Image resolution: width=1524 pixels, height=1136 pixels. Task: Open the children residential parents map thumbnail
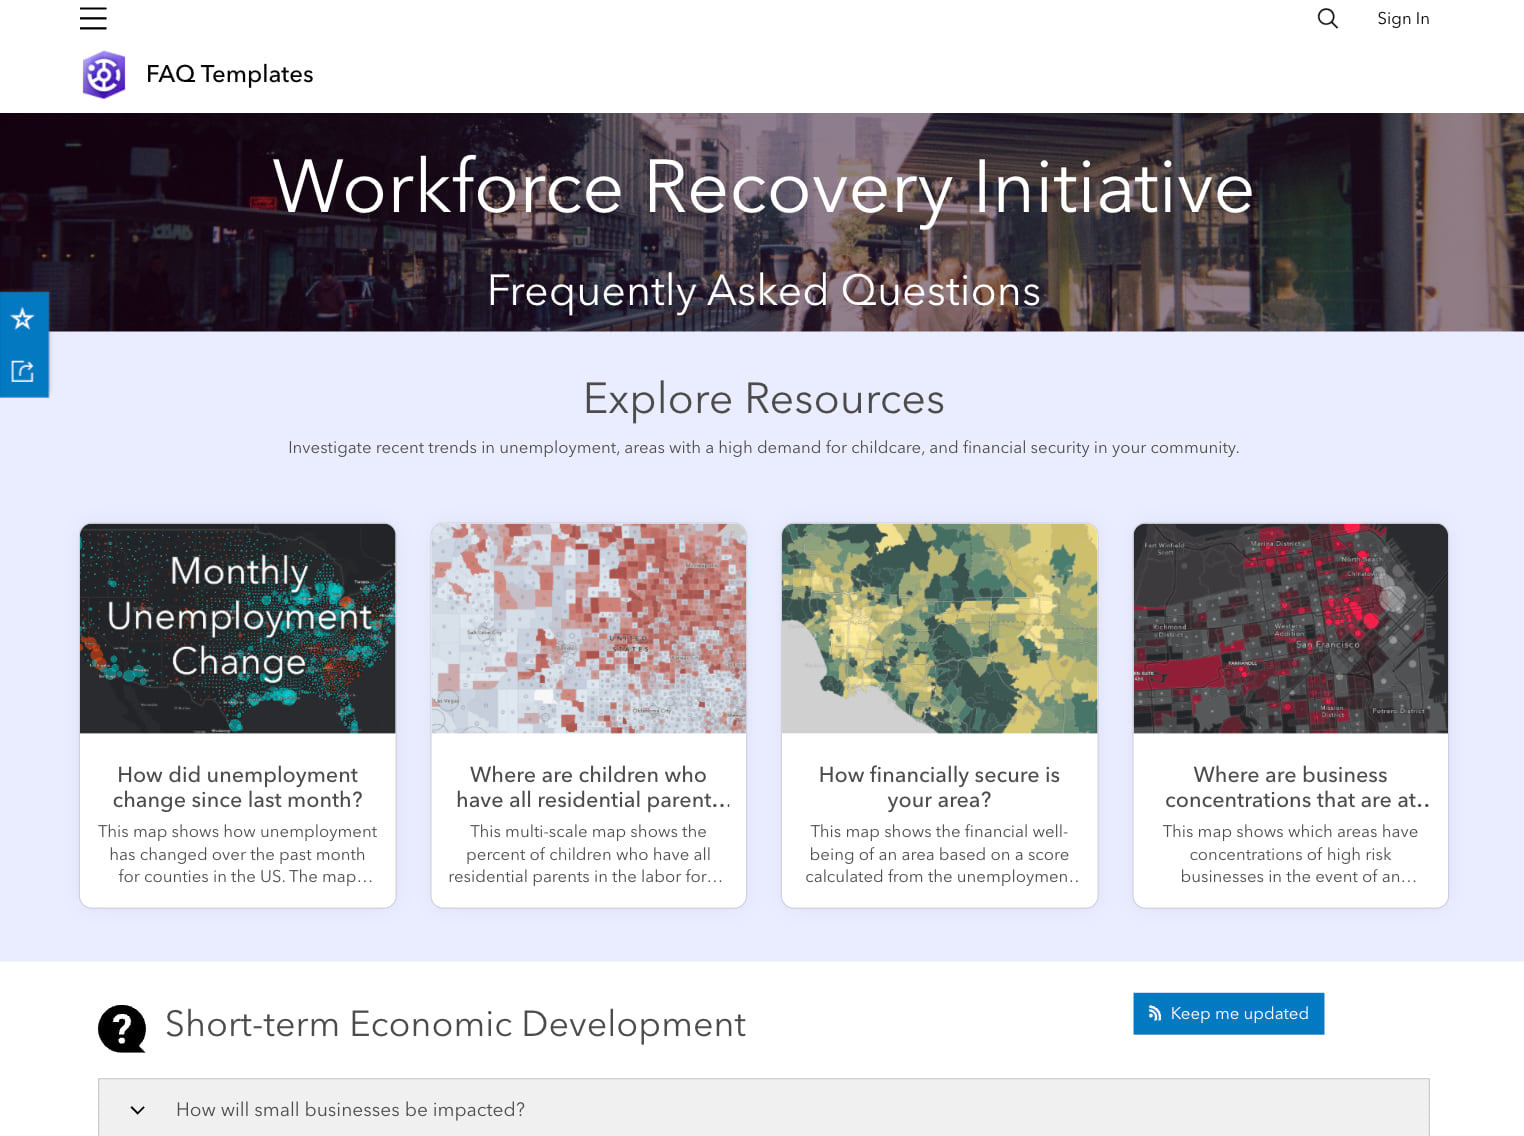(x=589, y=628)
